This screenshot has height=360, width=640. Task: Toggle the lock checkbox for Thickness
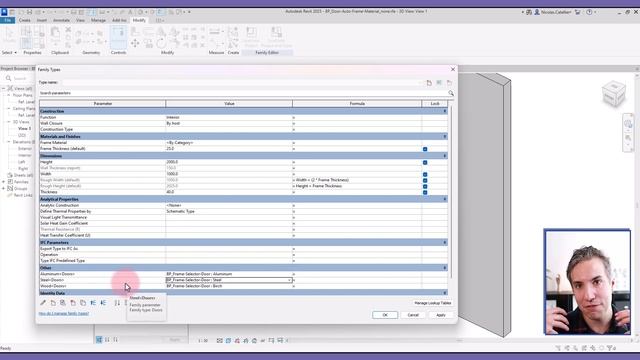425,192
